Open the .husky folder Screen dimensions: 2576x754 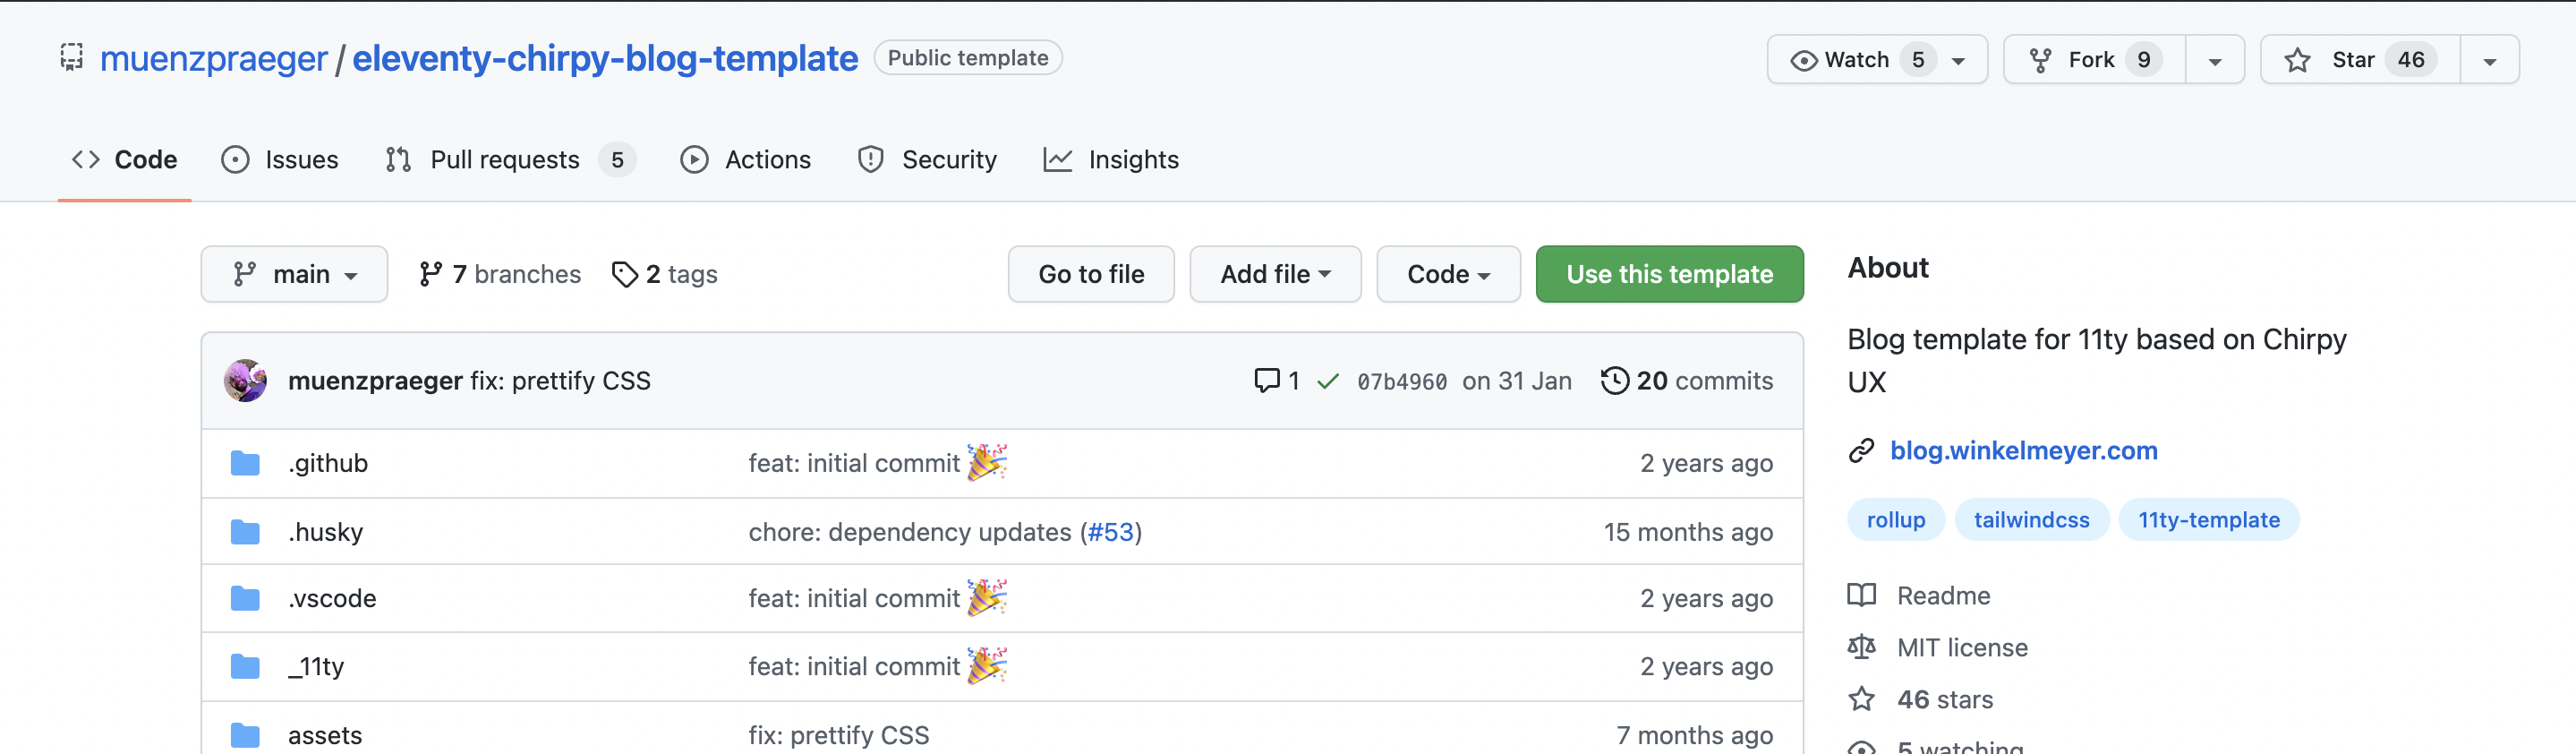(325, 532)
